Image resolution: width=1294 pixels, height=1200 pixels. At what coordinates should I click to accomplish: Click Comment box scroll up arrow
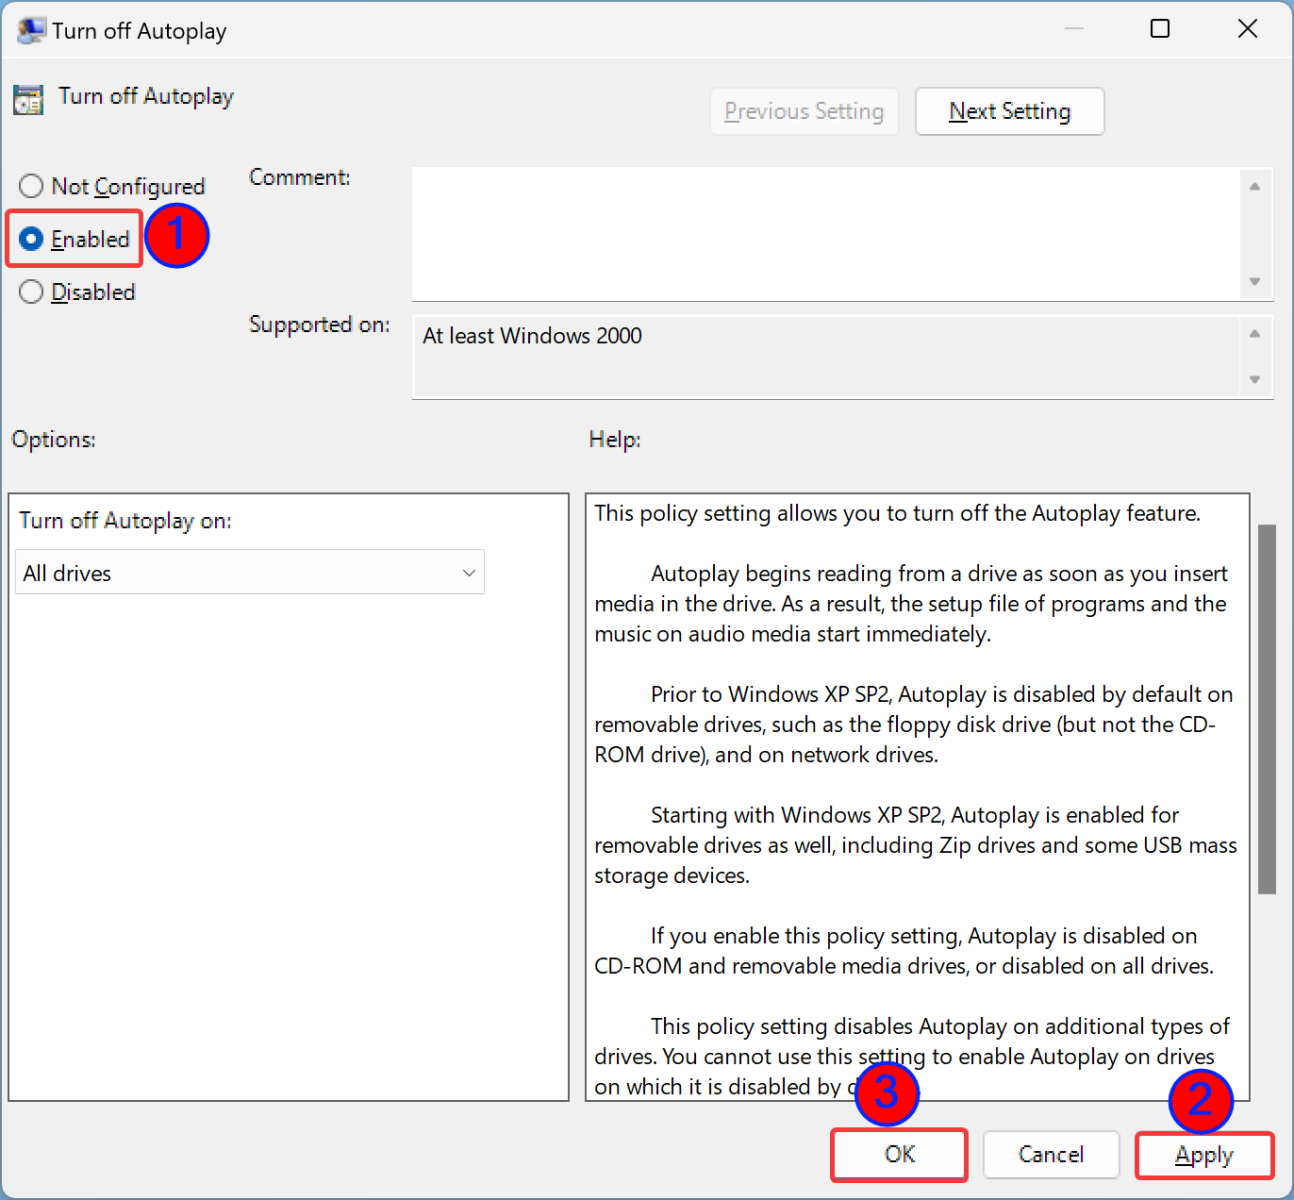[x=1254, y=186]
